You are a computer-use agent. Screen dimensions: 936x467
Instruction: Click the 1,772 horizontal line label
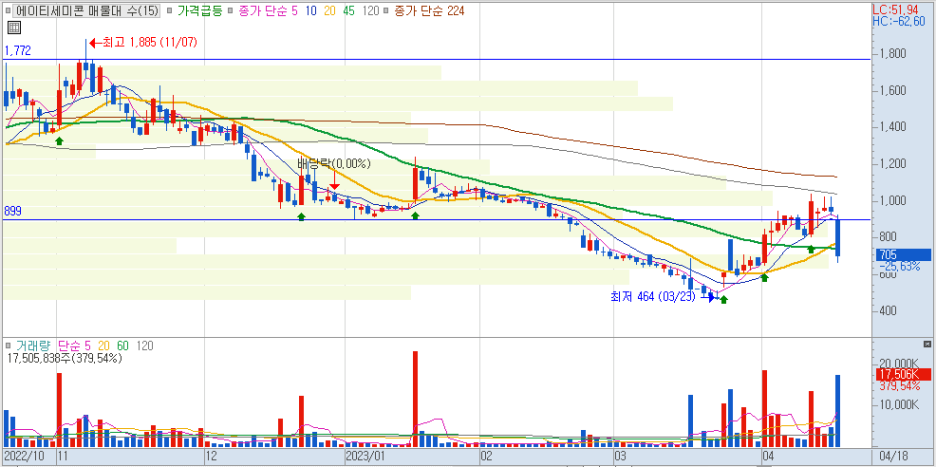pyautogui.click(x=16, y=52)
